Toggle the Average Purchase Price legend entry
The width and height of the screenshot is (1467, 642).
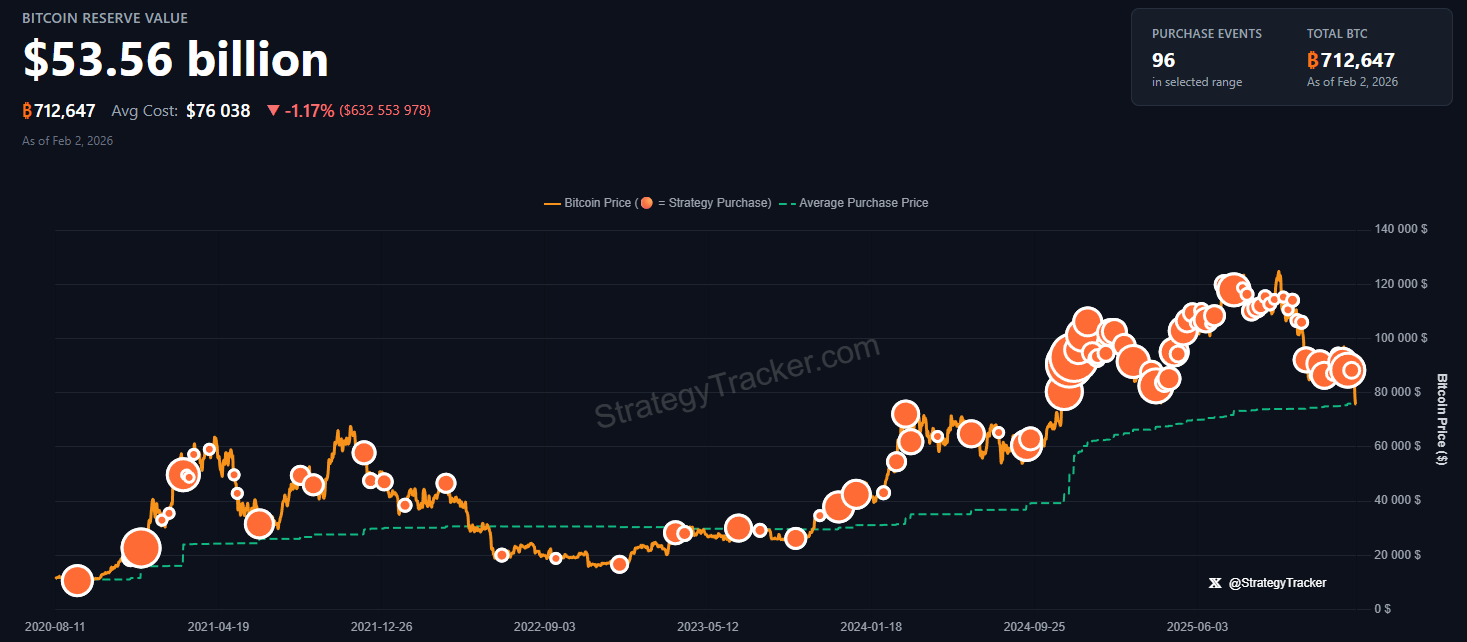click(x=863, y=203)
